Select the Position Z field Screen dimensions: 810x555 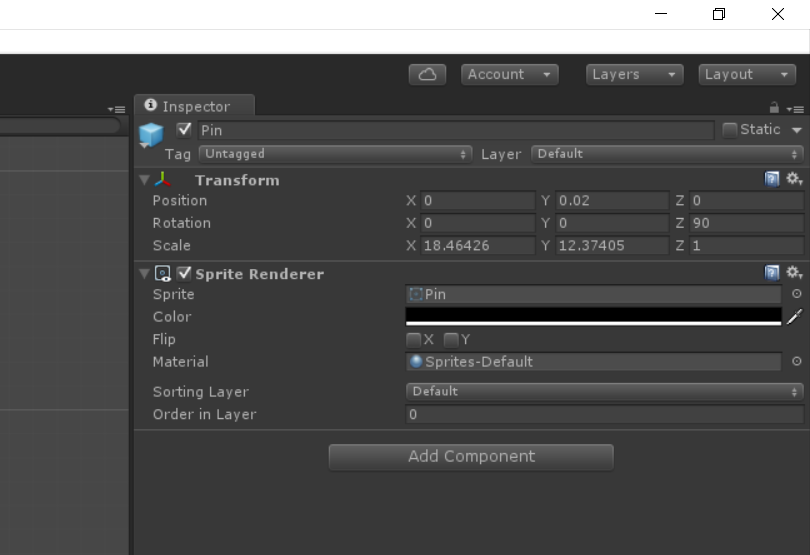point(746,201)
